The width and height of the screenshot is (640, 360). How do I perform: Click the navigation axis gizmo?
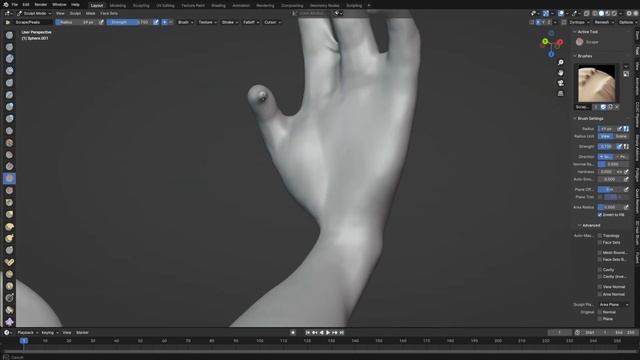point(552,43)
